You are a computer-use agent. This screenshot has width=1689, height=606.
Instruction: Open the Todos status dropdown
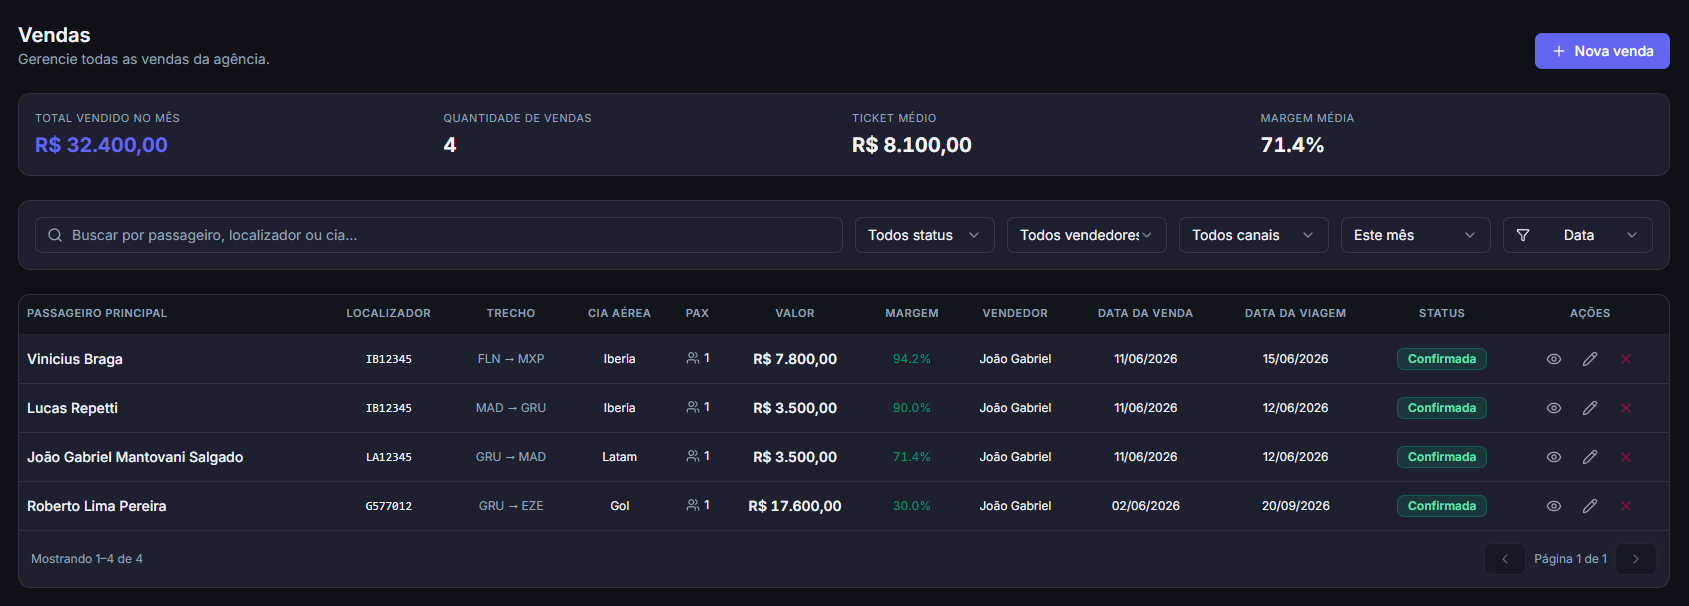(925, 235)
